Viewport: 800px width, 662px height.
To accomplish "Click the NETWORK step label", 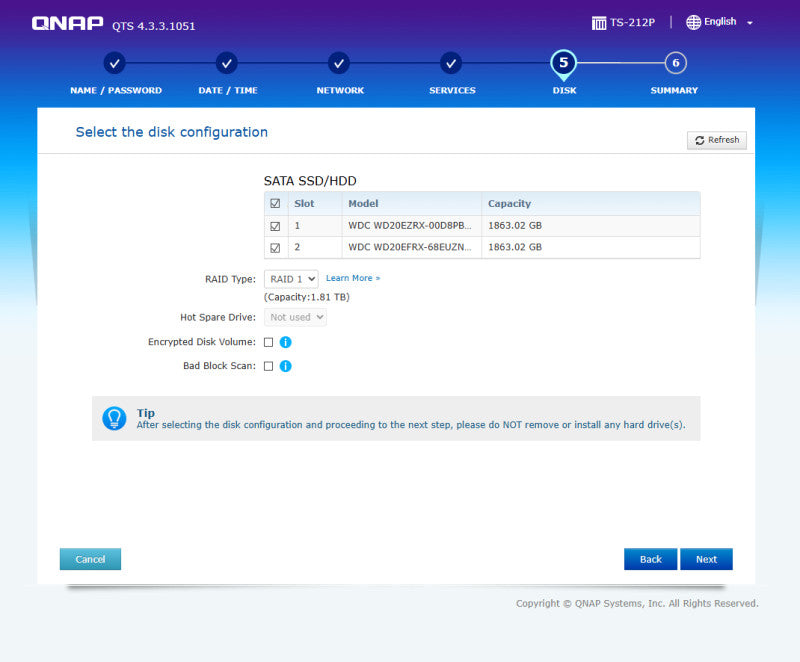I will pyautogui.click(x=340, y=90).
